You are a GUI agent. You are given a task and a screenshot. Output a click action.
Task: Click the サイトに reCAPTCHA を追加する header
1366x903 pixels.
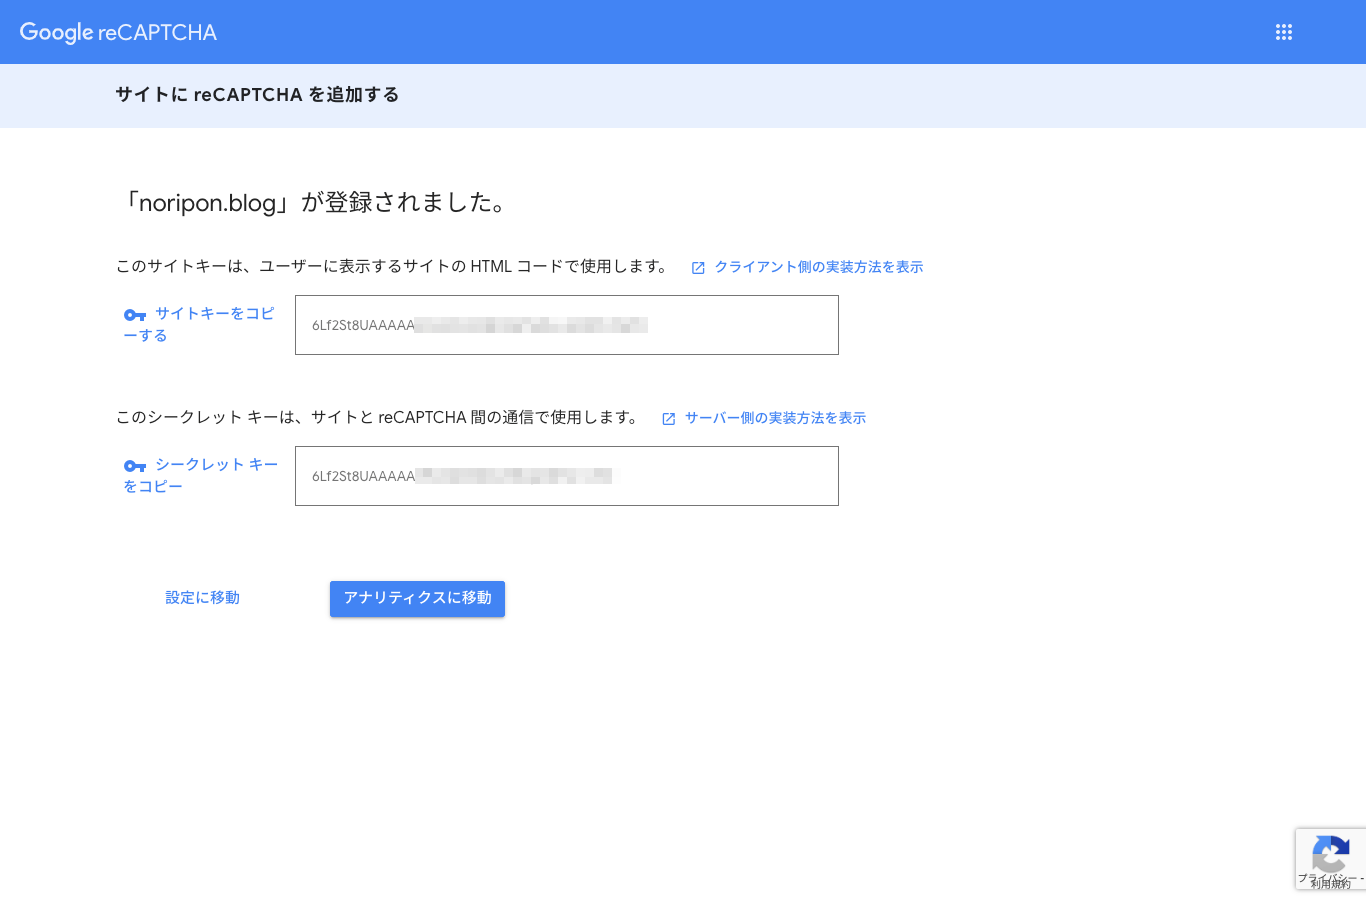257,96
